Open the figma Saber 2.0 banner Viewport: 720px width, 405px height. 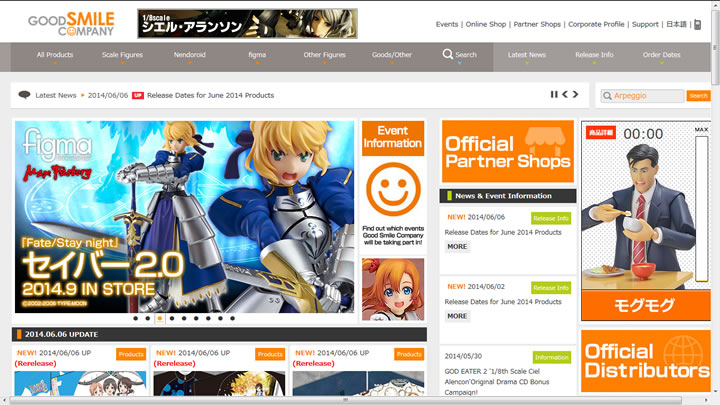[x=185, y=217]
